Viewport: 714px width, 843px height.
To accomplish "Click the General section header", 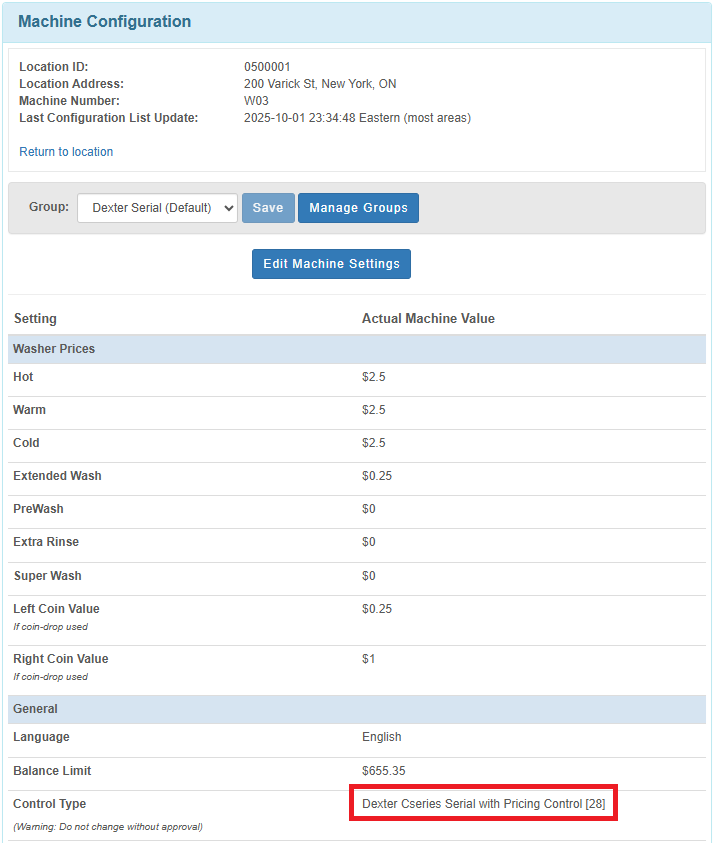I will point(35,709).
